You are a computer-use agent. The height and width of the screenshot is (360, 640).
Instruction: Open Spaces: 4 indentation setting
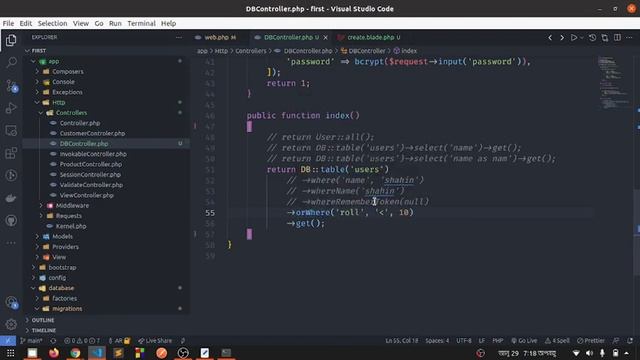pos(437,340)
